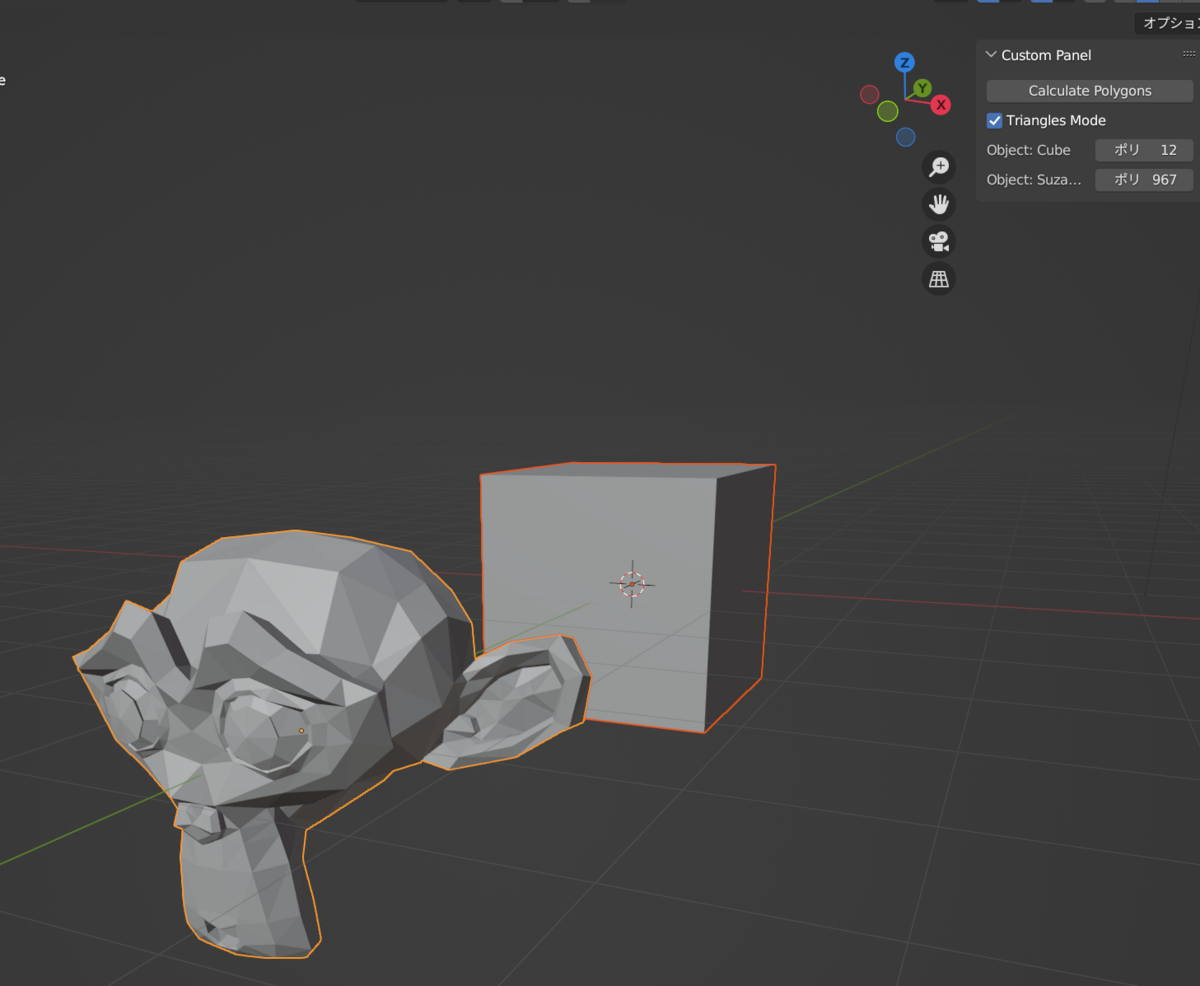Image resolution: width=1200 pixels, height=986 pixels.
Task: Click the unlabeled green negative Y gizmo circle
Action: pos(887,111)
